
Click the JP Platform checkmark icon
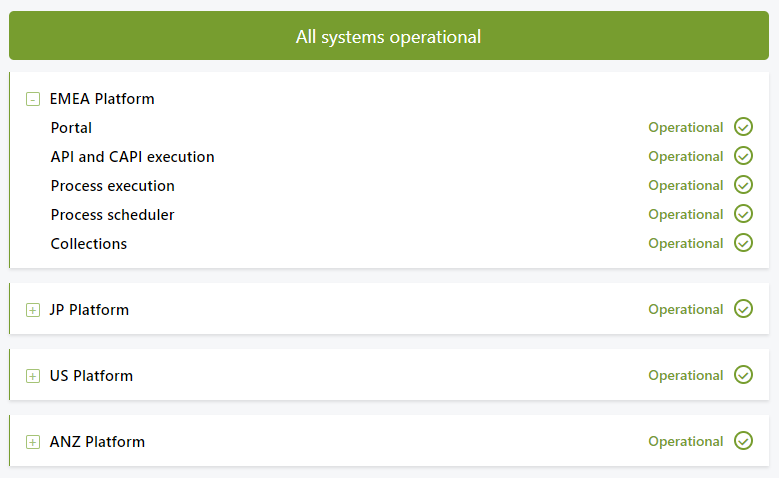point(743,309)
